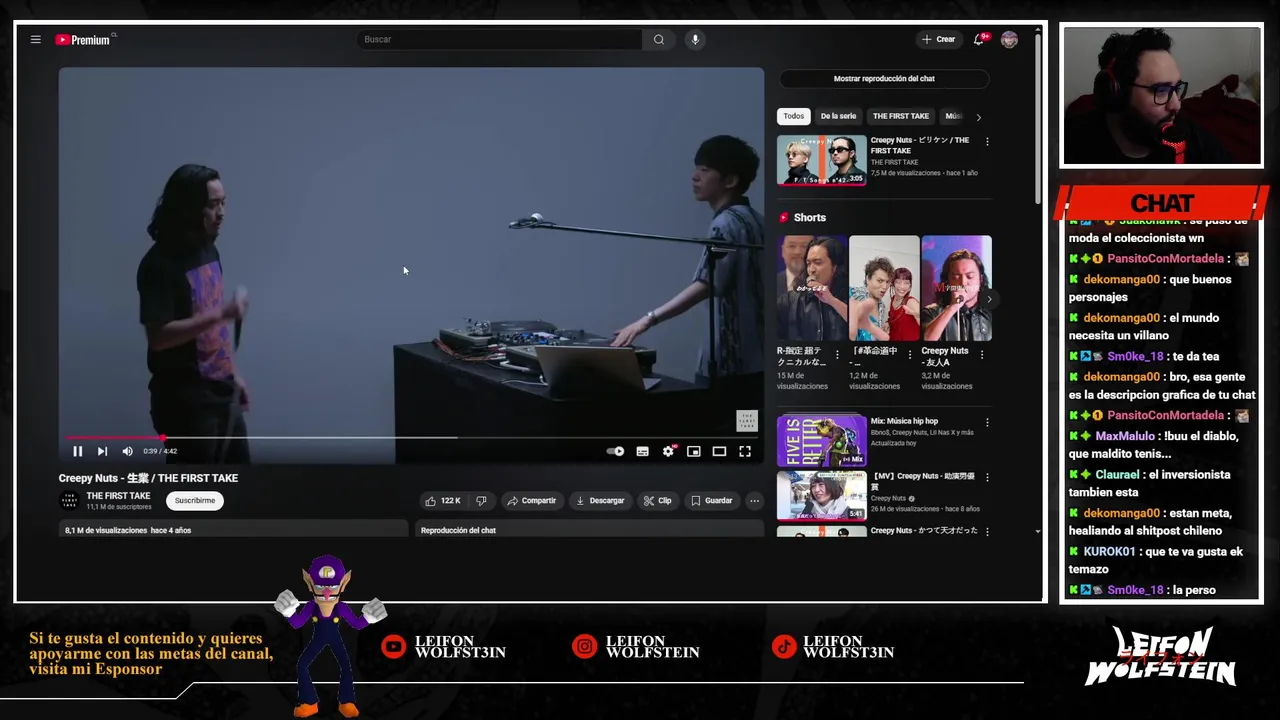The image size is (1280, 720).
Task: Open options for ビリケン video
Action: tap(987, 142)
